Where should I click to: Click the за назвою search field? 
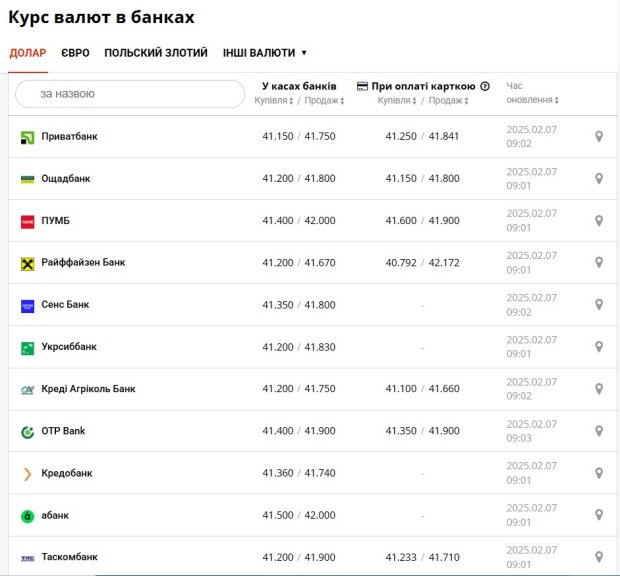pyautogui.click(x=130, y=94)
